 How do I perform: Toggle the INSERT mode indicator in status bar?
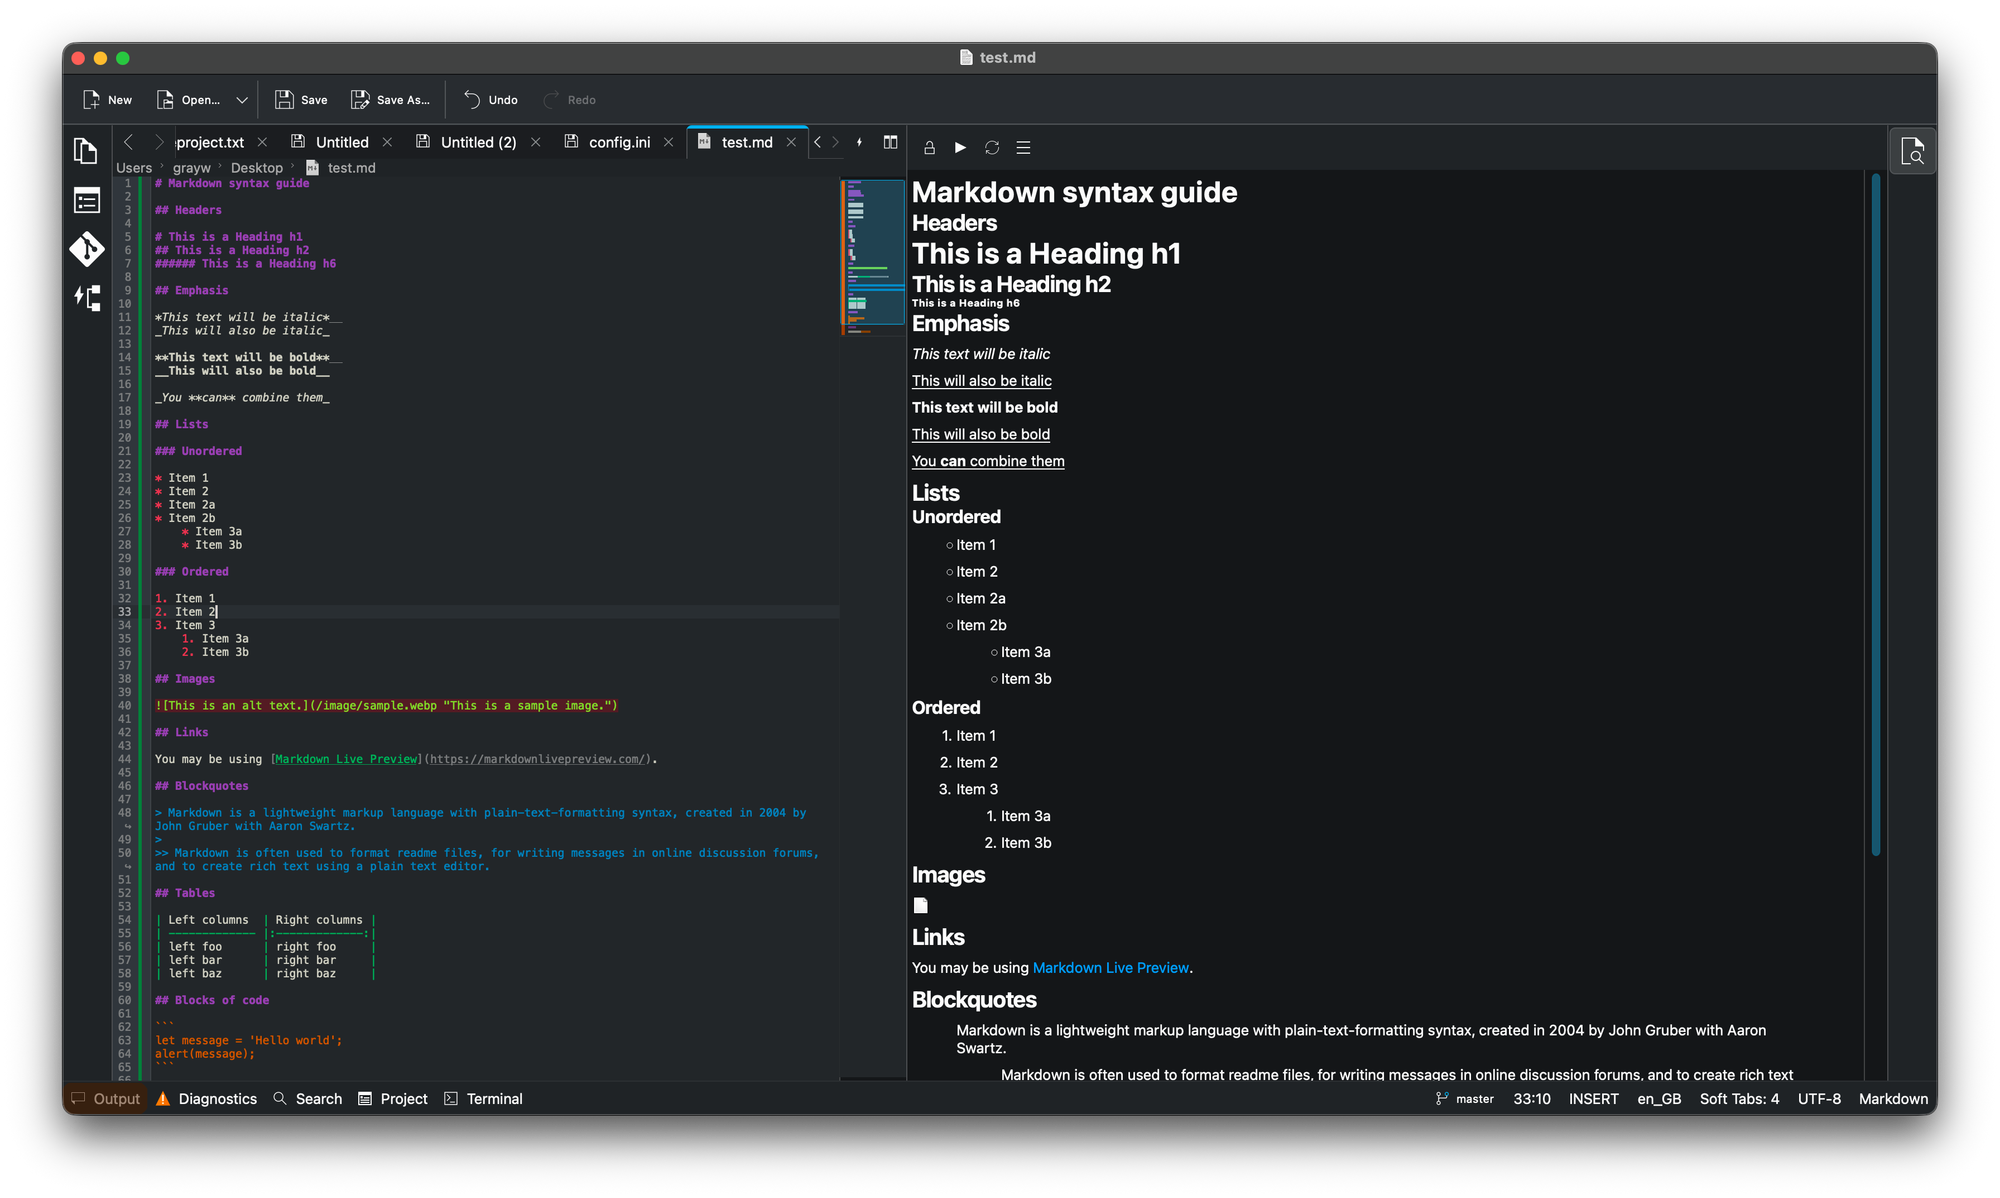[1593, 1098]
